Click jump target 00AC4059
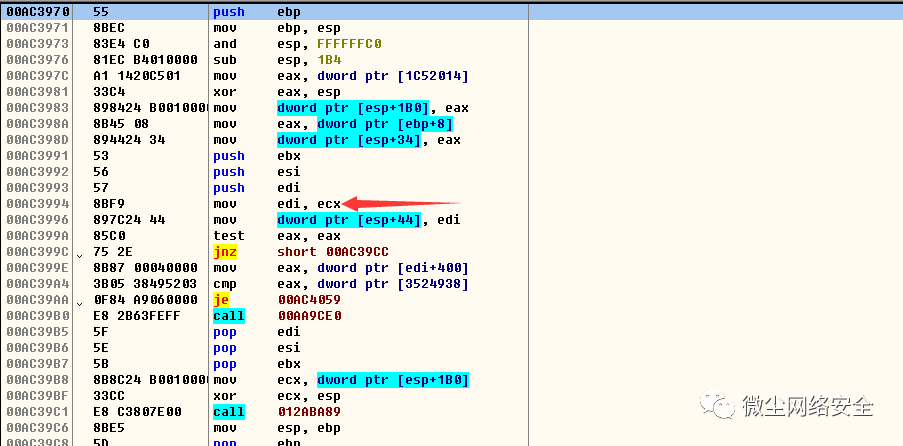Screen dimensions: 903x446 tap(309, 300)
